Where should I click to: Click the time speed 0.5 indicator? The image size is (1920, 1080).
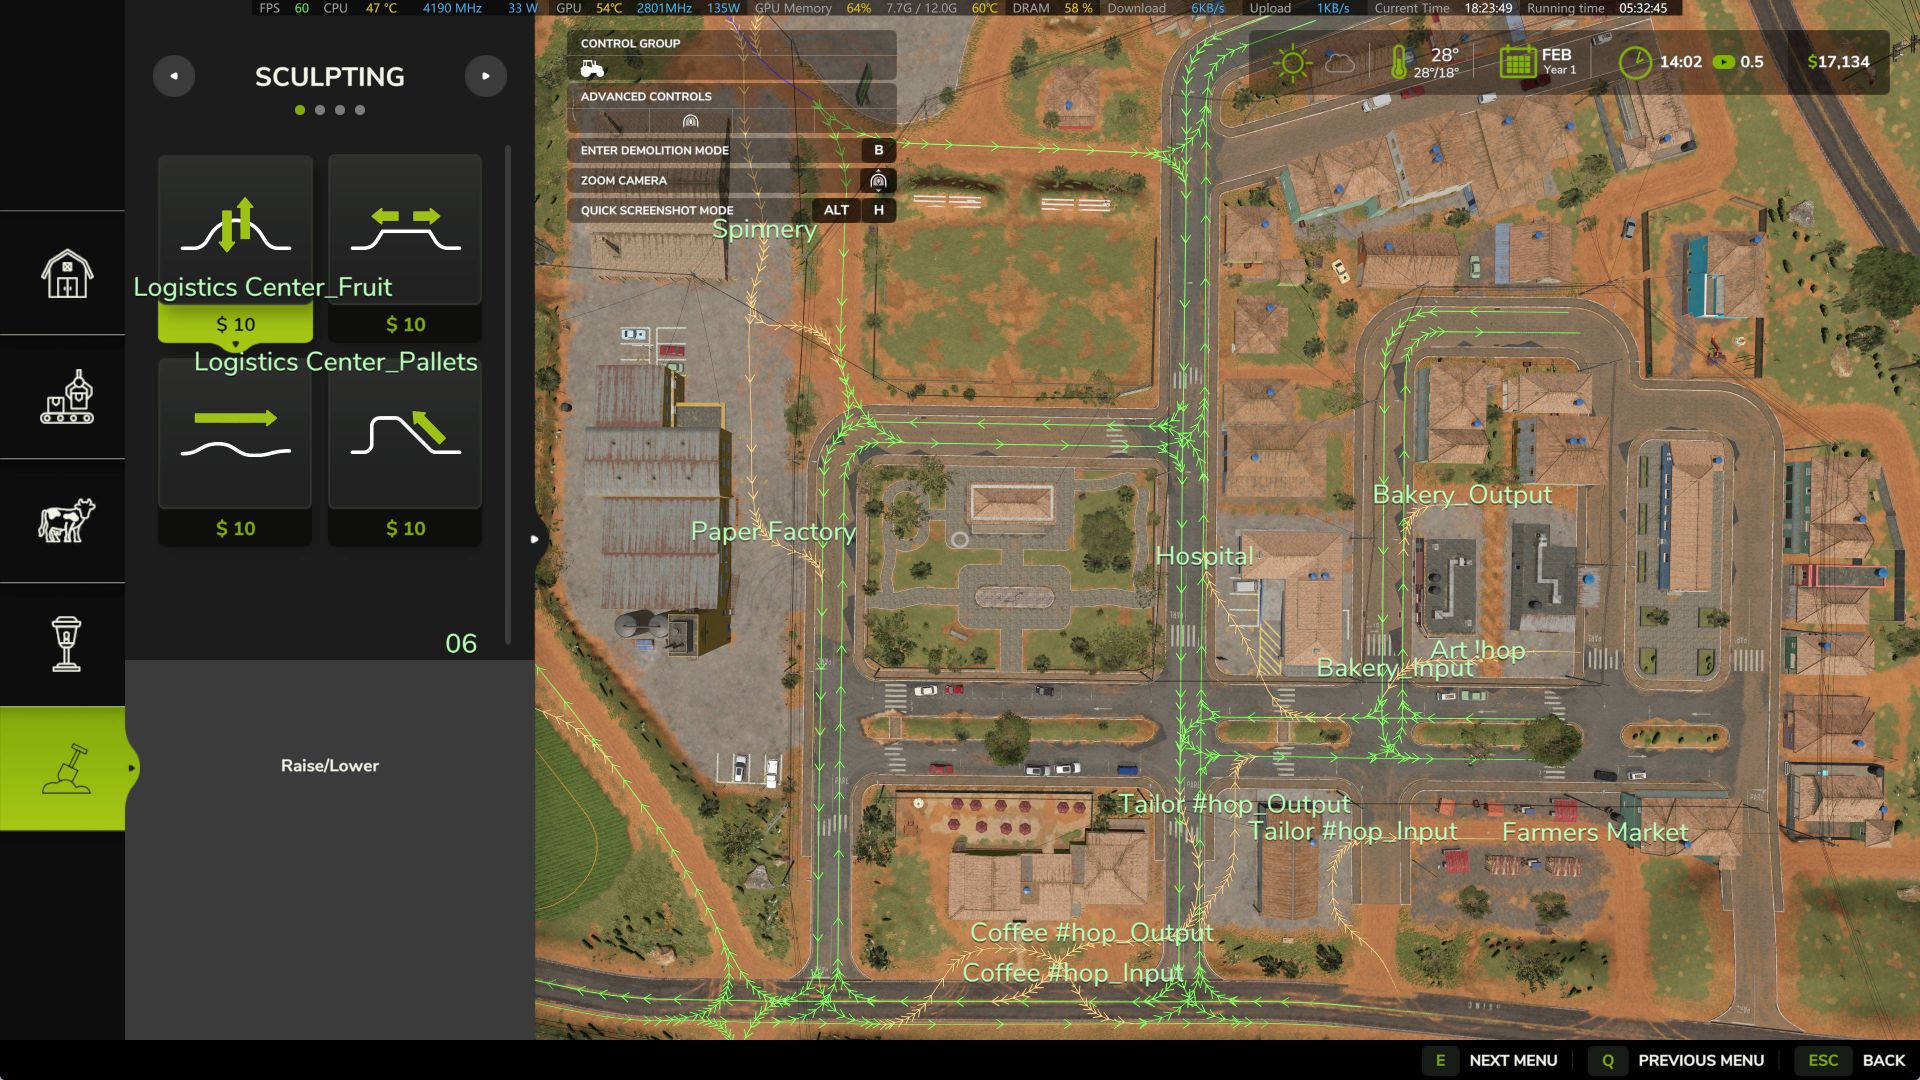pos(1738,62)
